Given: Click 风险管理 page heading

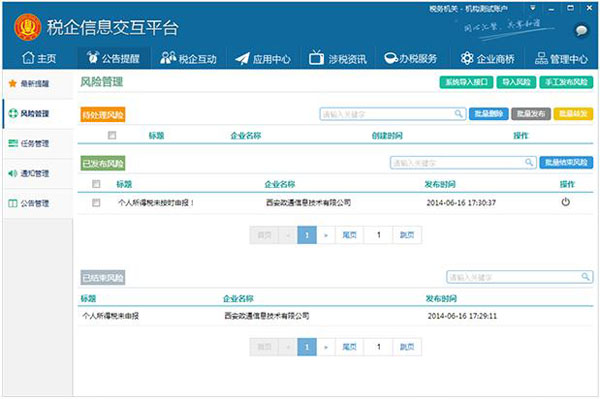Looking at the screenshot, I should click(101, 81).
